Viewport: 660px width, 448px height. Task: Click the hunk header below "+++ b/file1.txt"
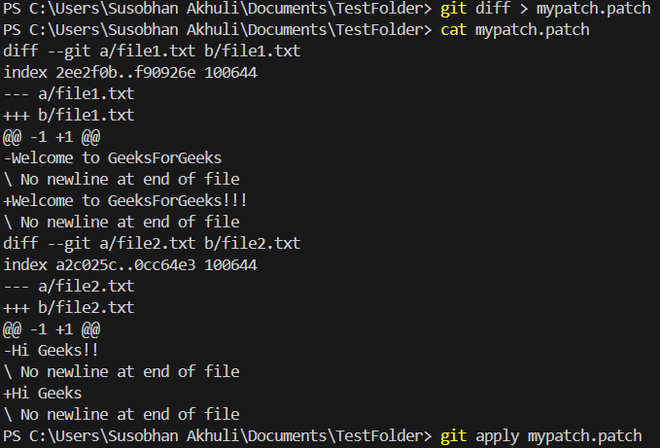click(x=52, y=137)
